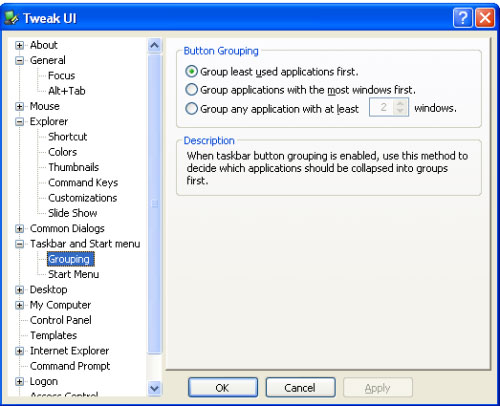
Task: Expand the My Computer tree node
Action: (20, 305)
